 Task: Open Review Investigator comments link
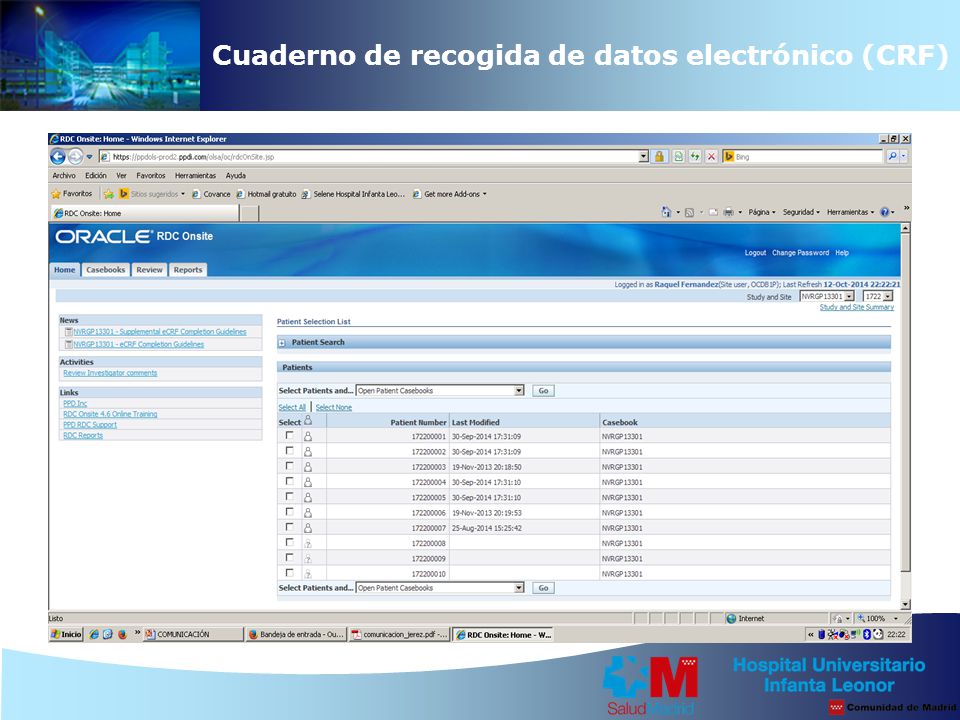click(110, 373)
